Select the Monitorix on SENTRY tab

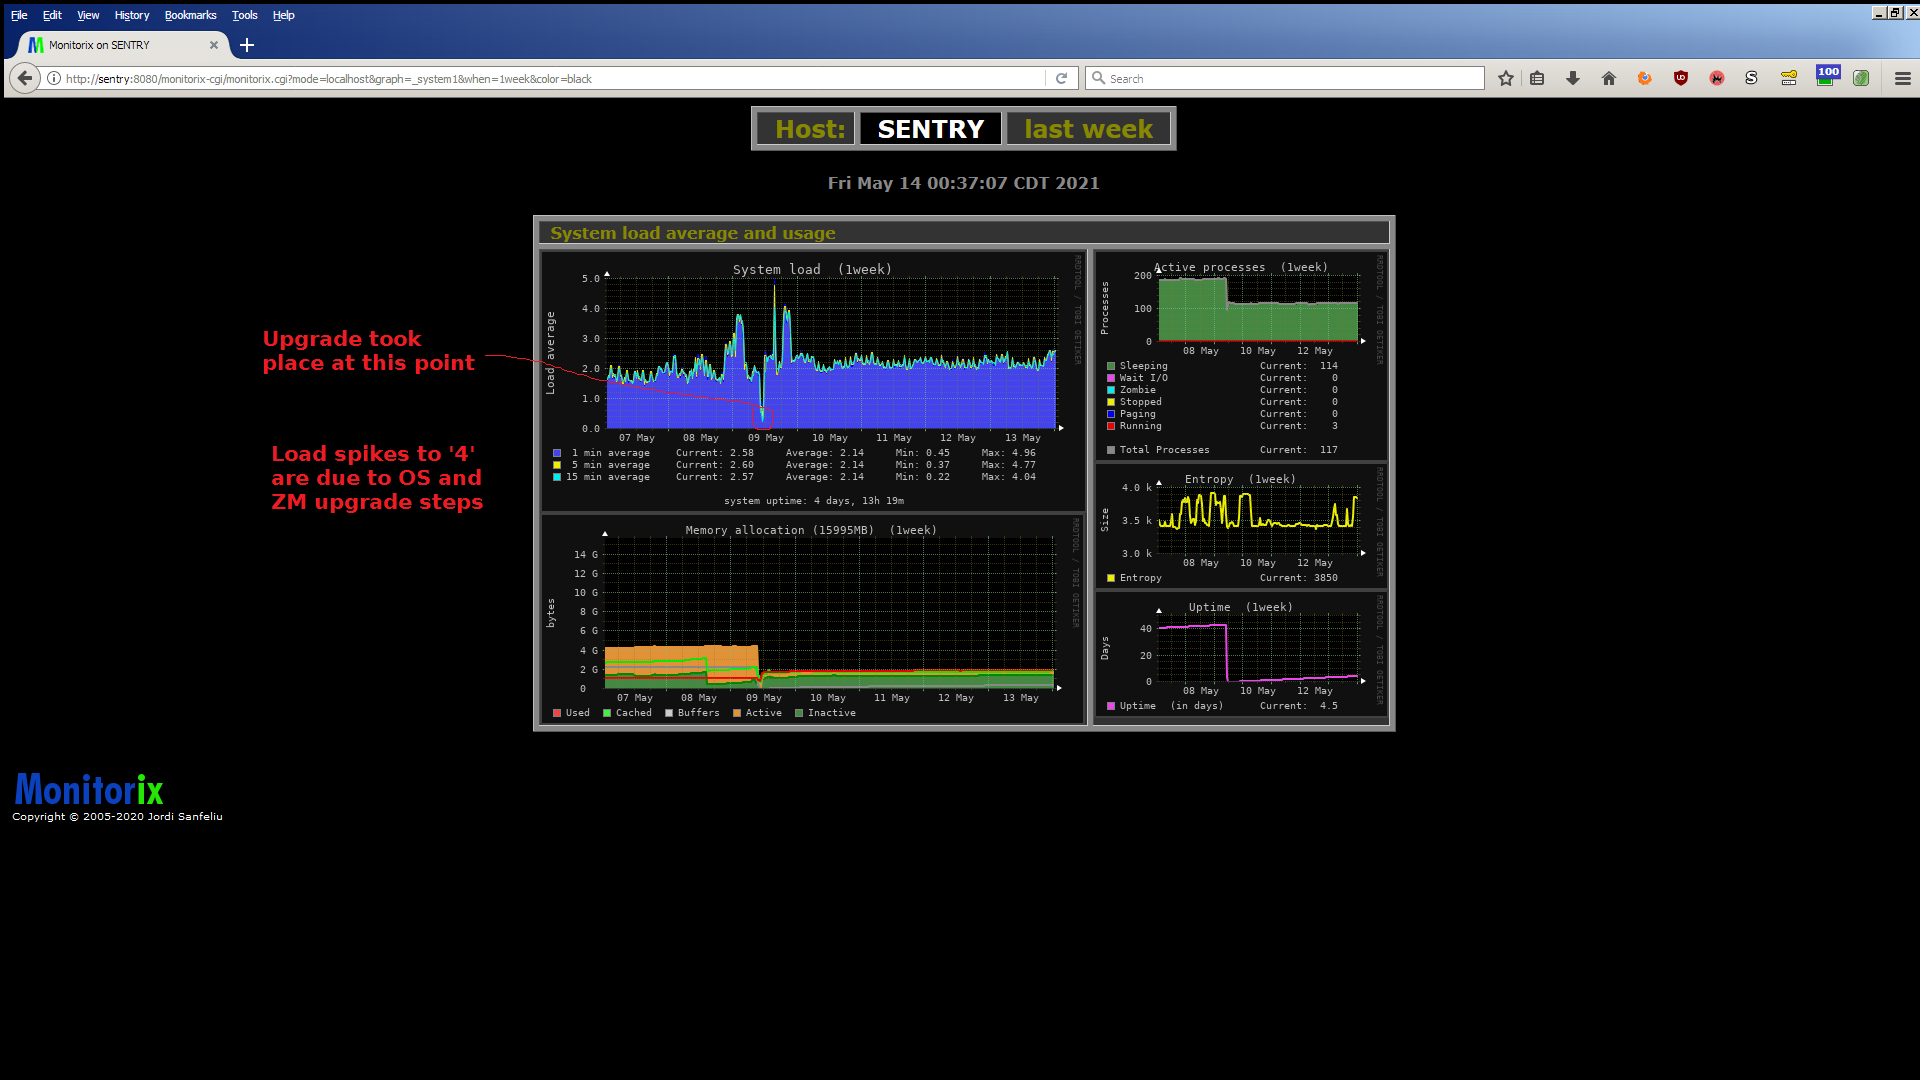pos(125,45)
